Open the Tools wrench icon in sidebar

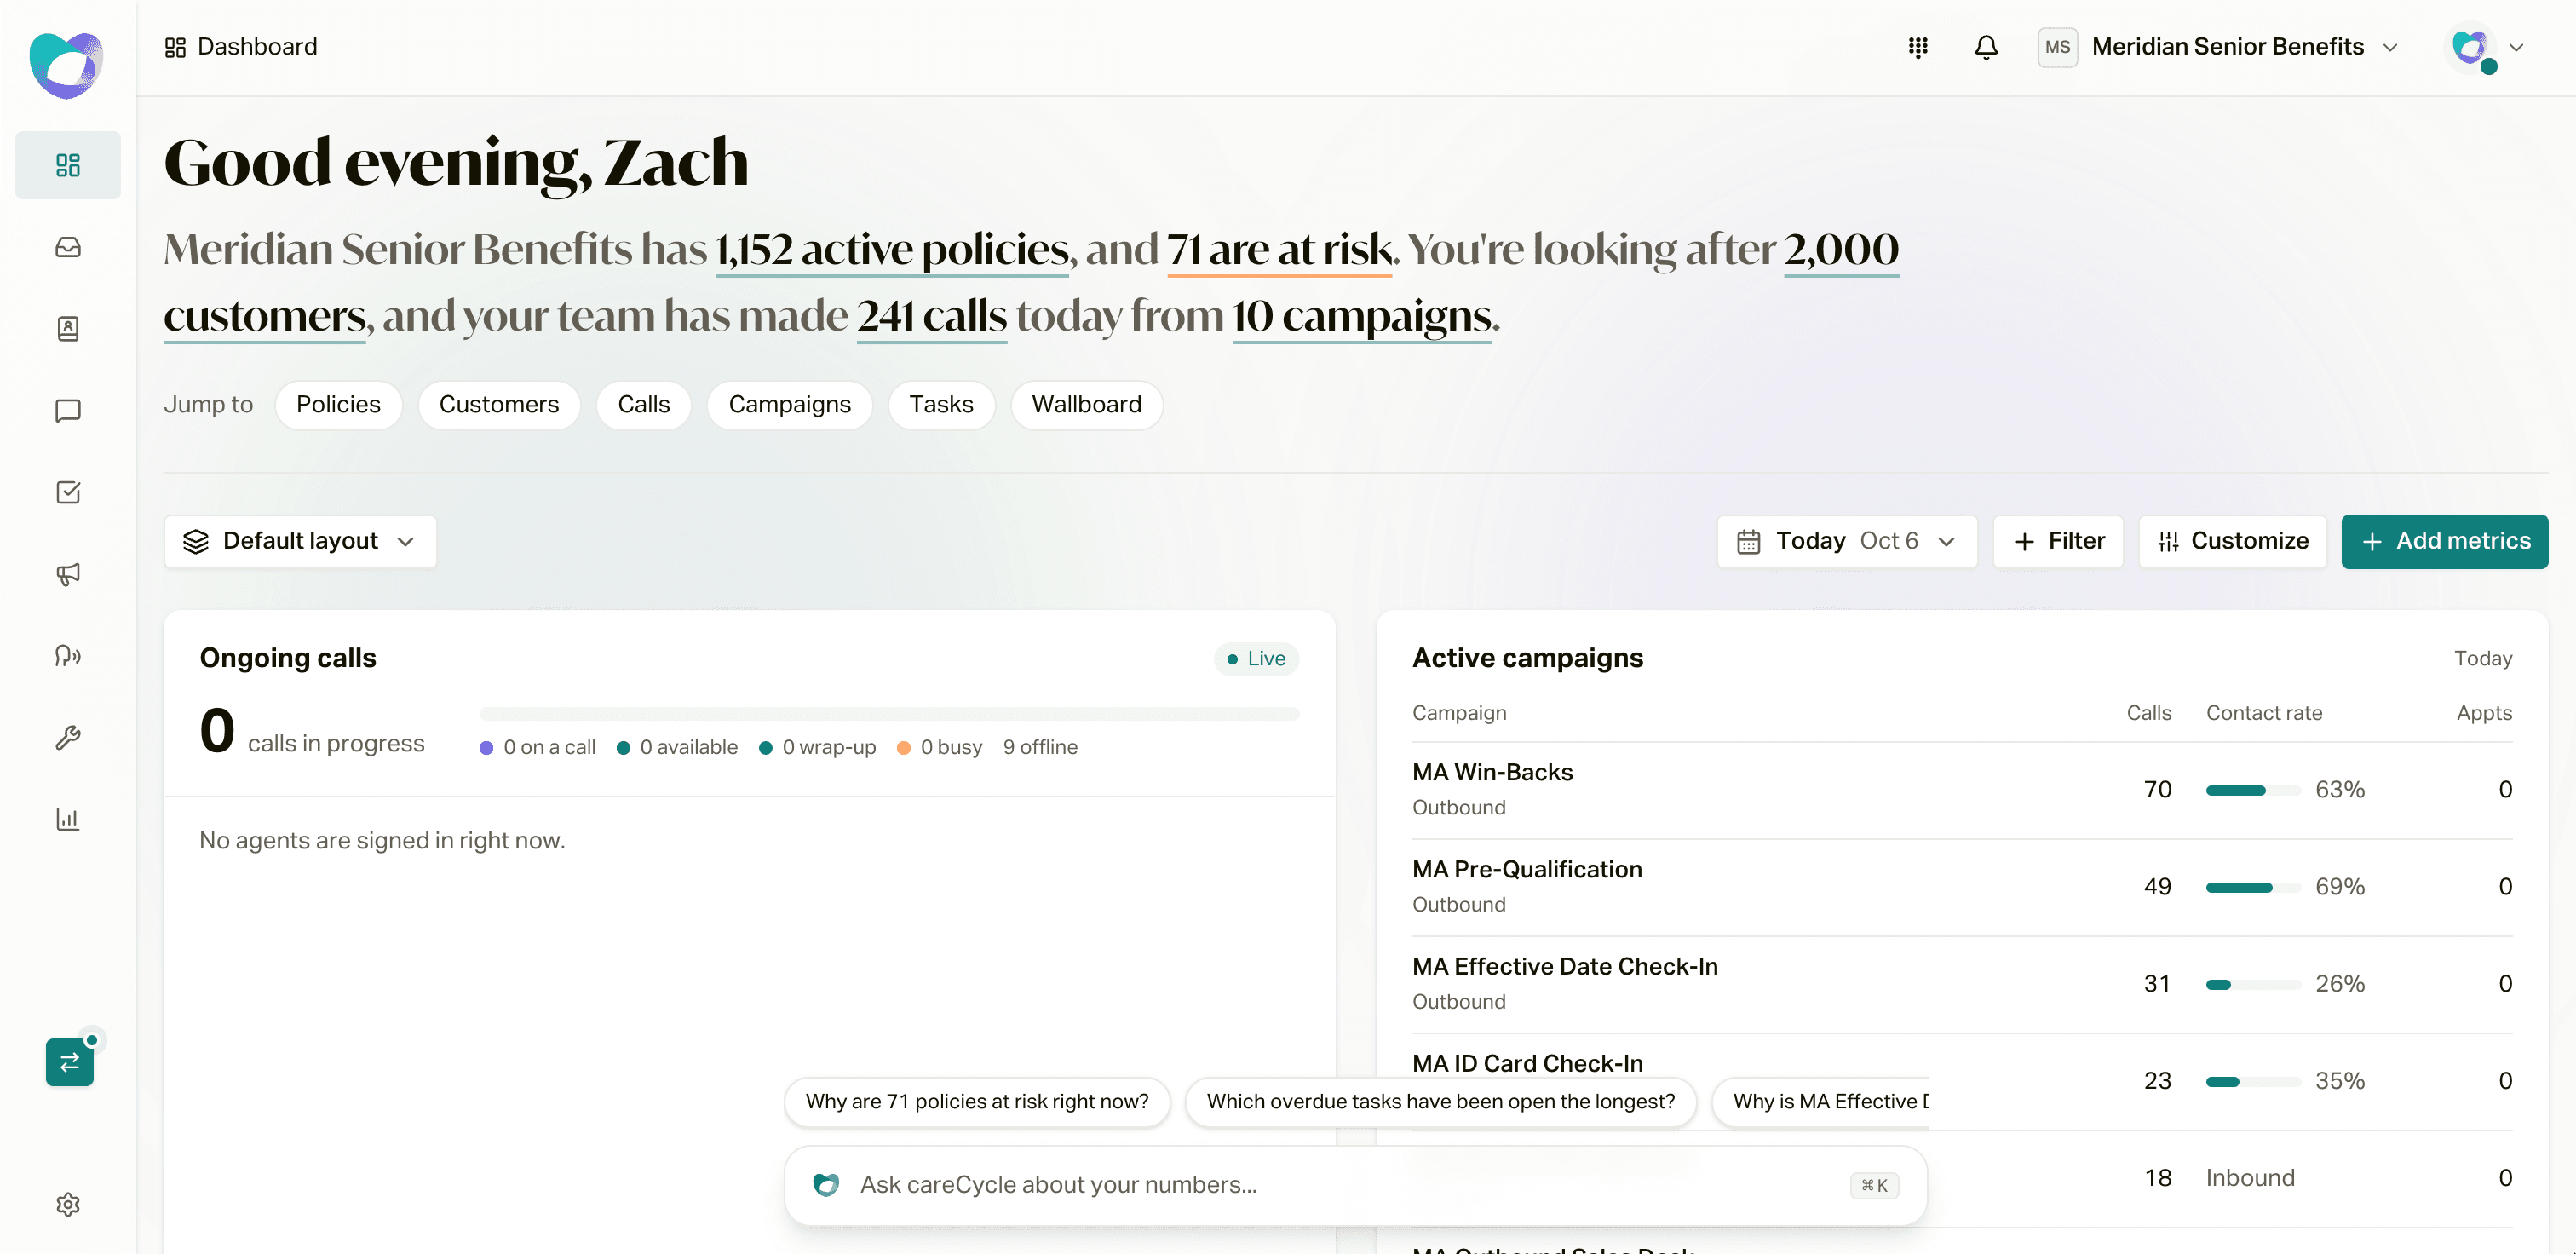click(x=68, y=738)
